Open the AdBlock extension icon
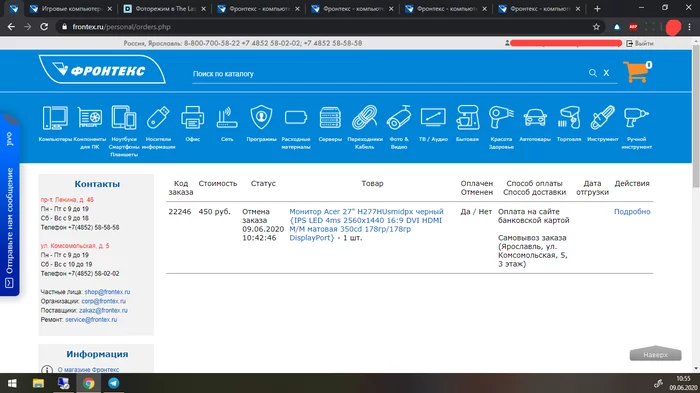700x393 pixels. click(633, 27)
